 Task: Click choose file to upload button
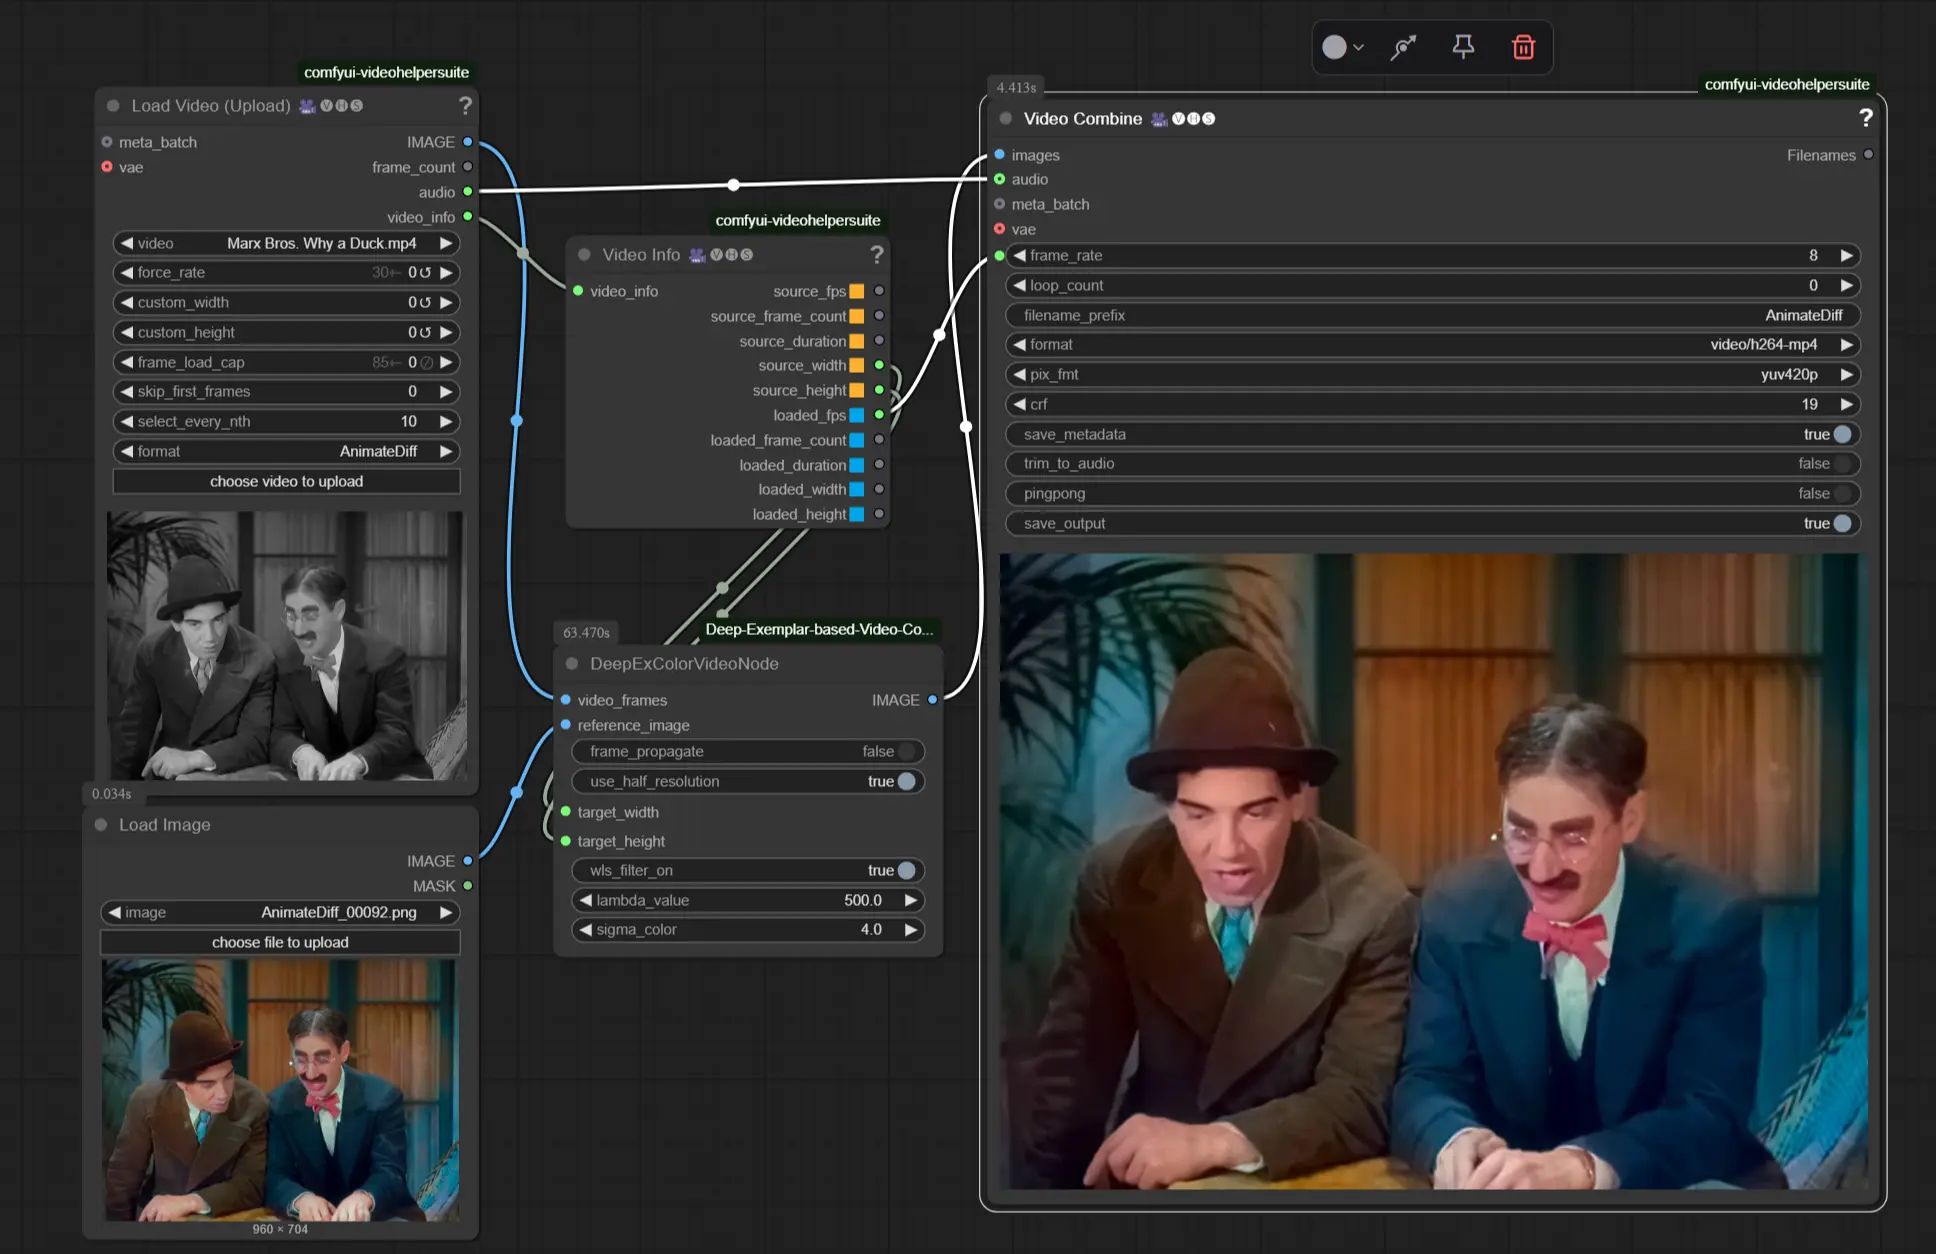280,943
